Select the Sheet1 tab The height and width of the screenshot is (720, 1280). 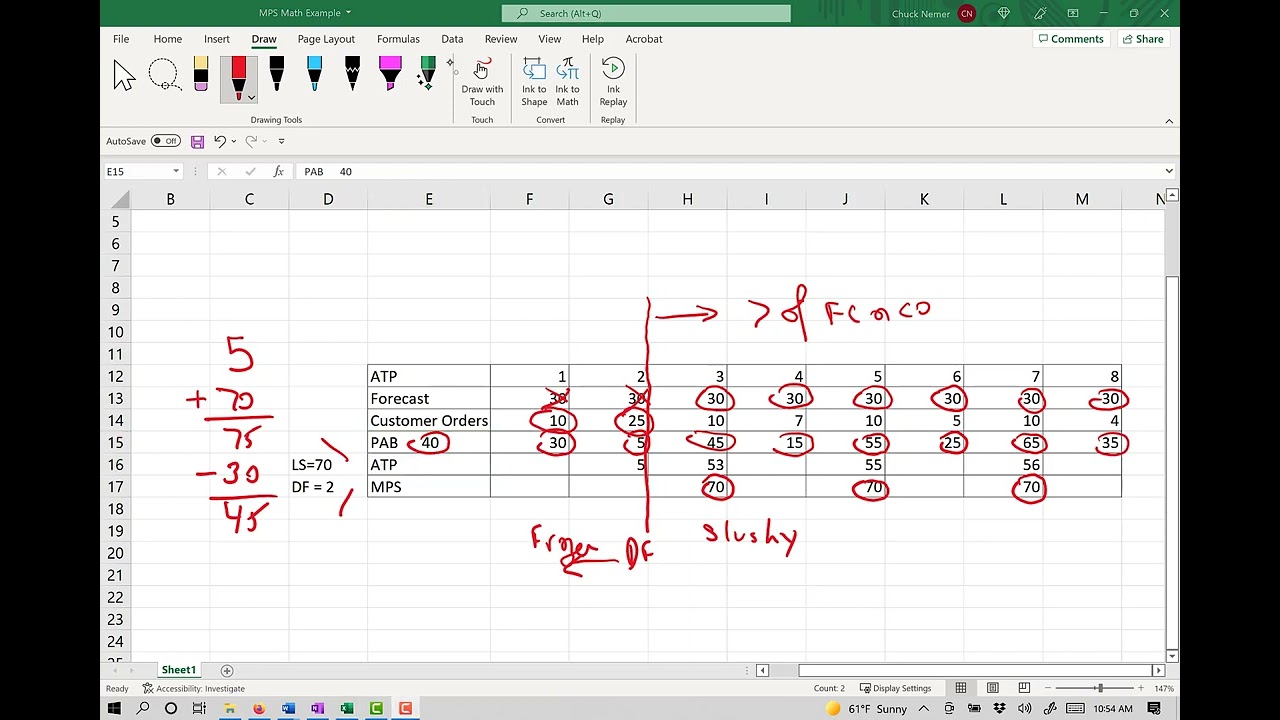click(179, 670)
